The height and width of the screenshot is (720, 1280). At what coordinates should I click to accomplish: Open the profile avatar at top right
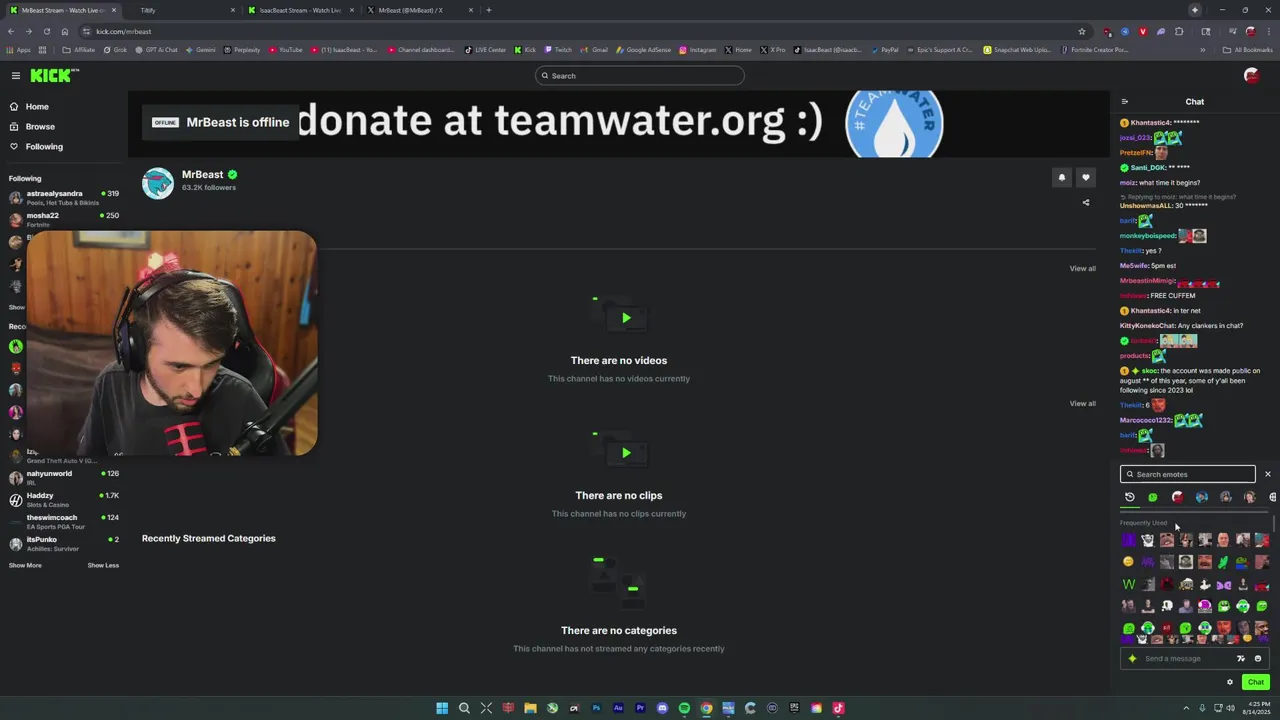(1251, 76)
